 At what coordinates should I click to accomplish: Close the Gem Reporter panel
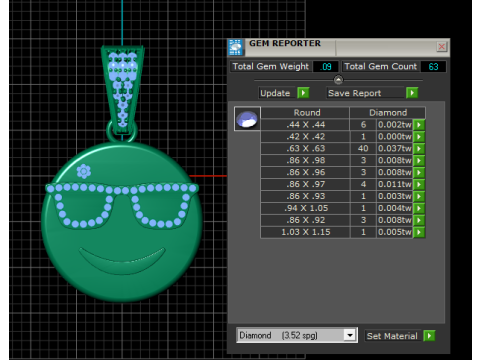[441, 47]
